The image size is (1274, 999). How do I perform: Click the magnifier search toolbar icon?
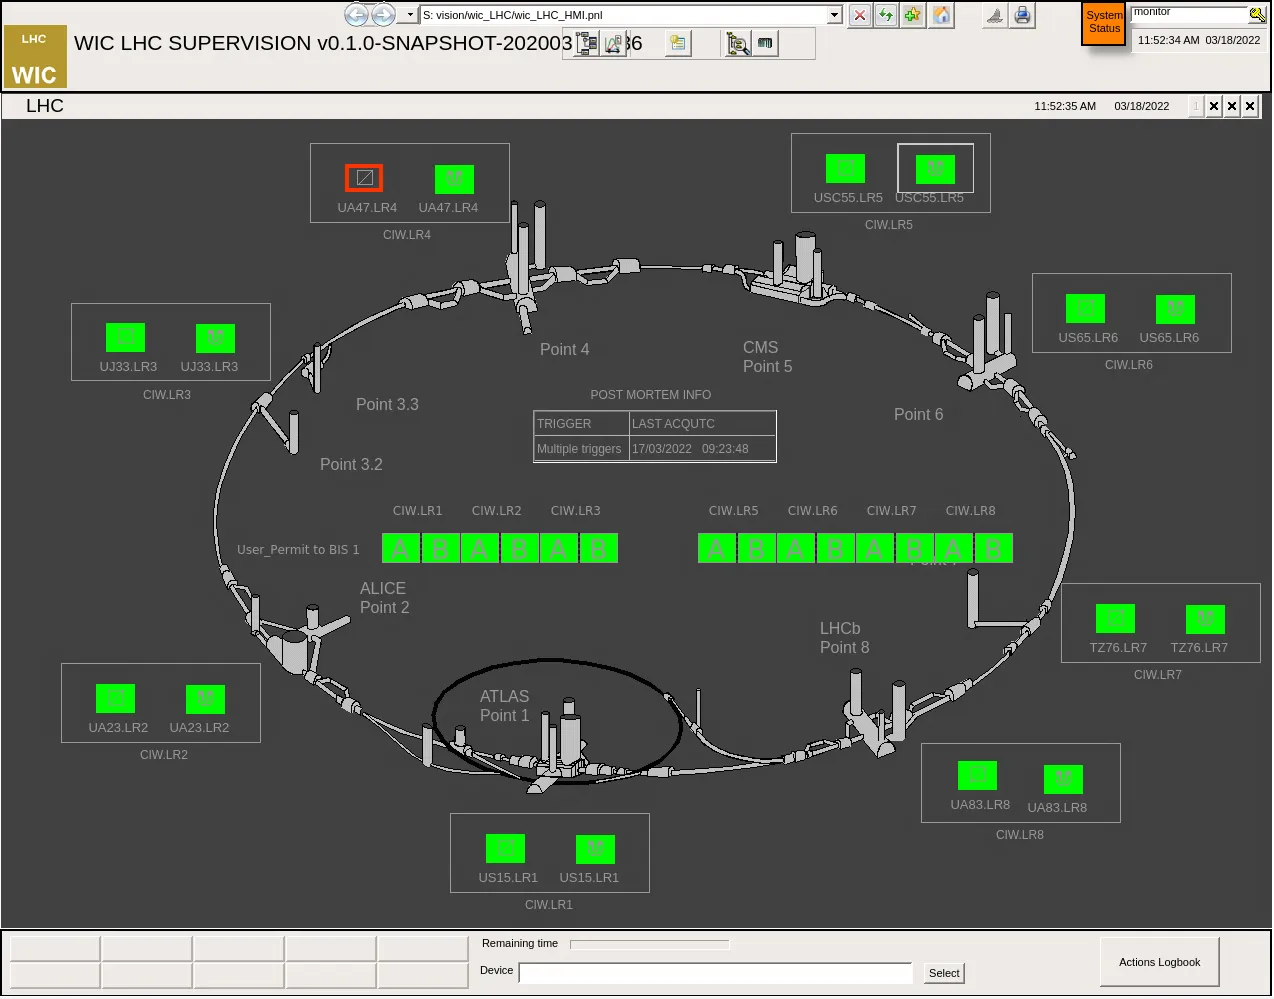point(738,43)
